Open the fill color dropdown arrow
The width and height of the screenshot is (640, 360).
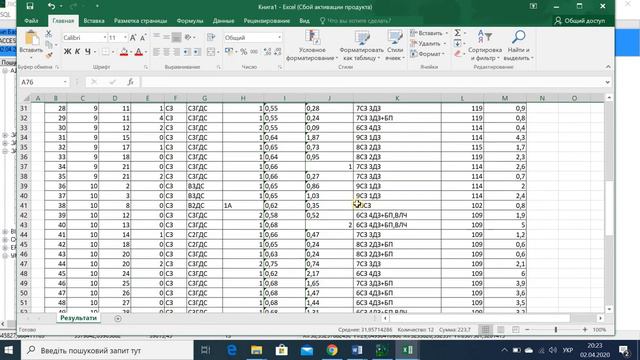tap(131, 52)
